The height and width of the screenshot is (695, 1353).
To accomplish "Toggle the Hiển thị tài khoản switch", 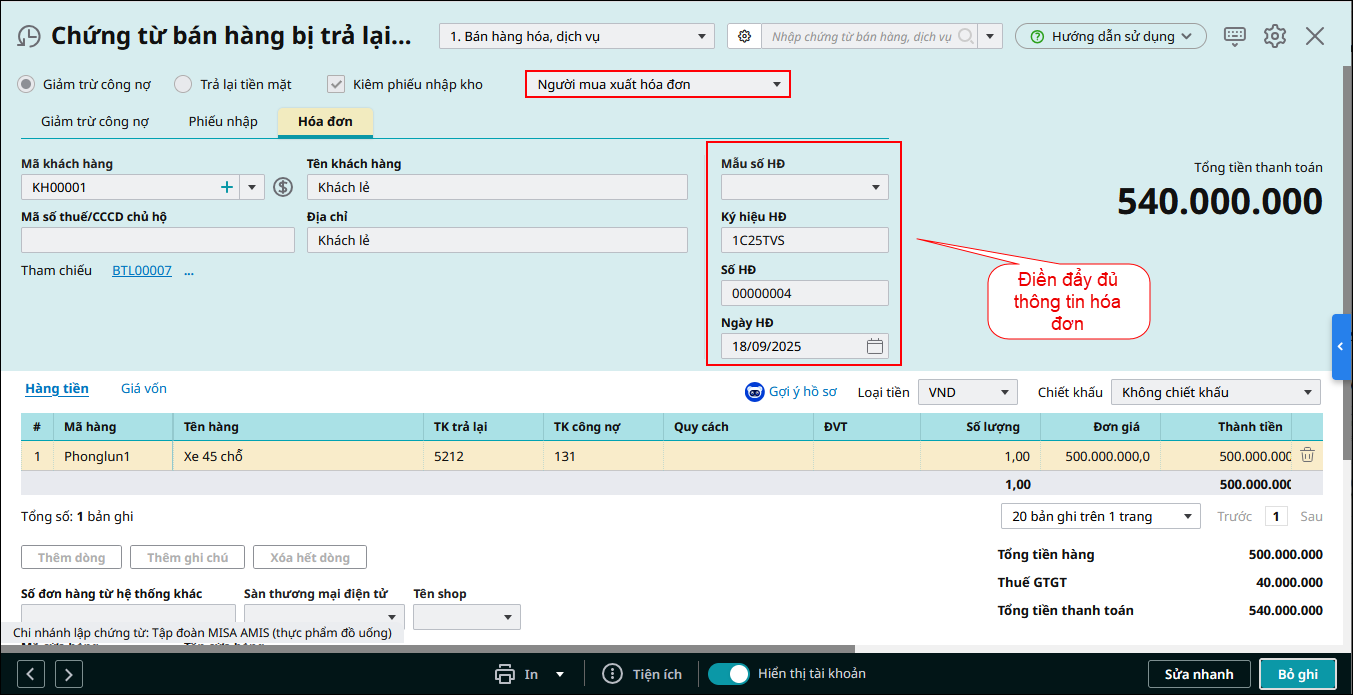I will click(729, 674).
